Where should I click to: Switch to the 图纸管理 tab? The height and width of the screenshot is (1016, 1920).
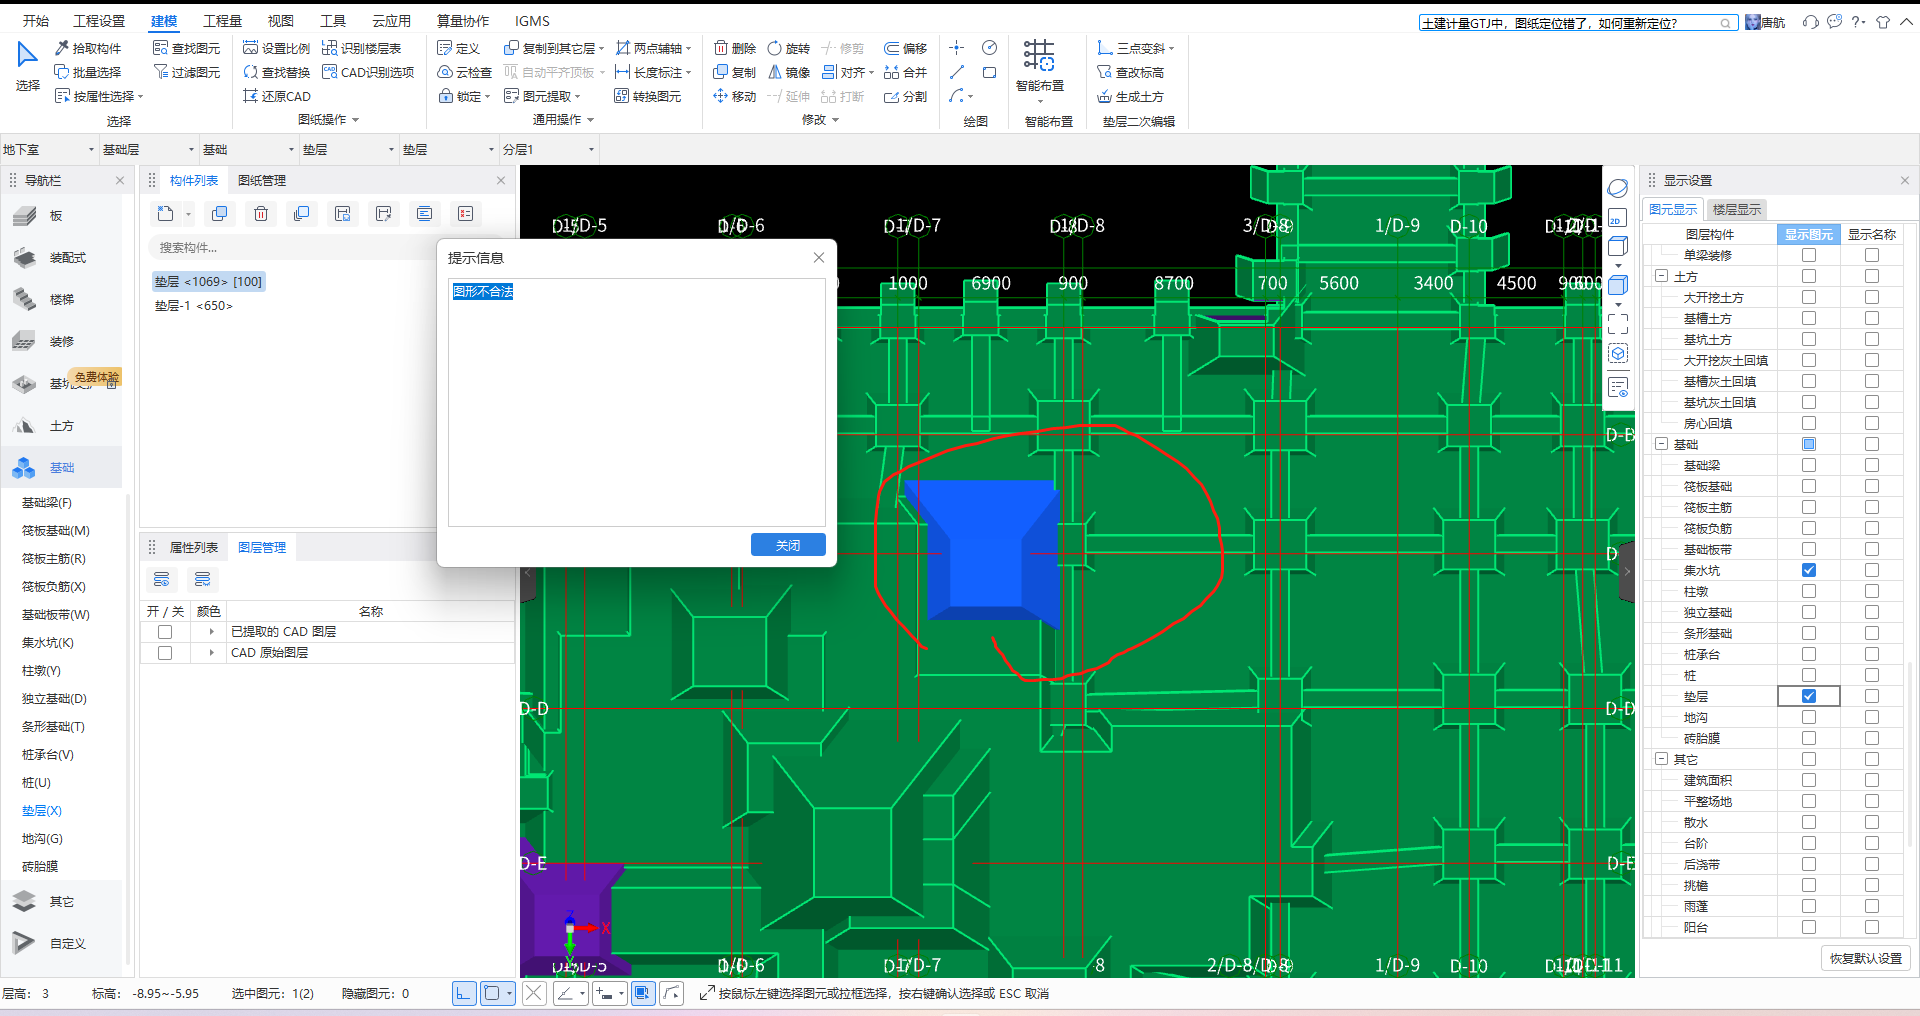[x=262, y=180]
